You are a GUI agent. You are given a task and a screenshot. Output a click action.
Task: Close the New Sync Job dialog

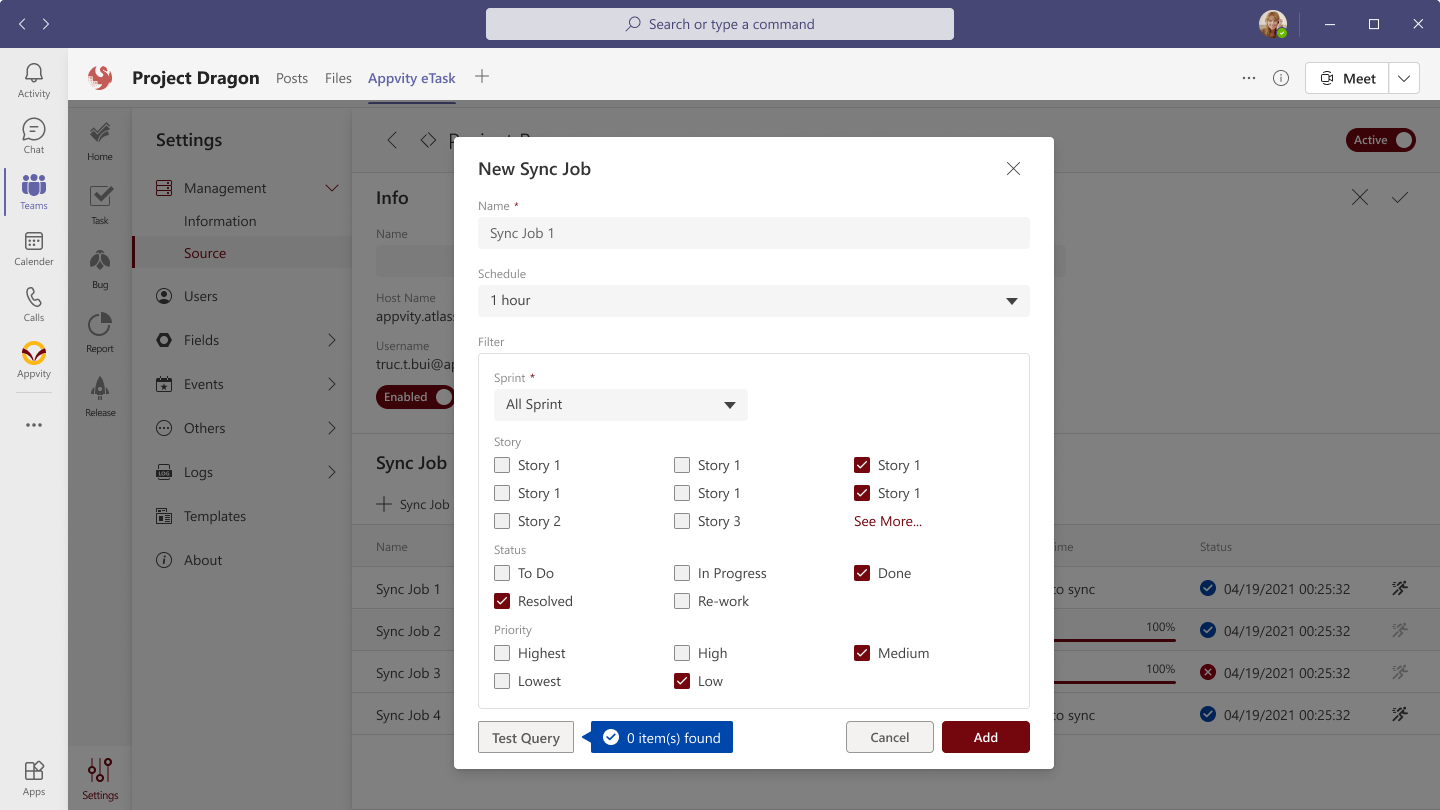pos(1013,169)
